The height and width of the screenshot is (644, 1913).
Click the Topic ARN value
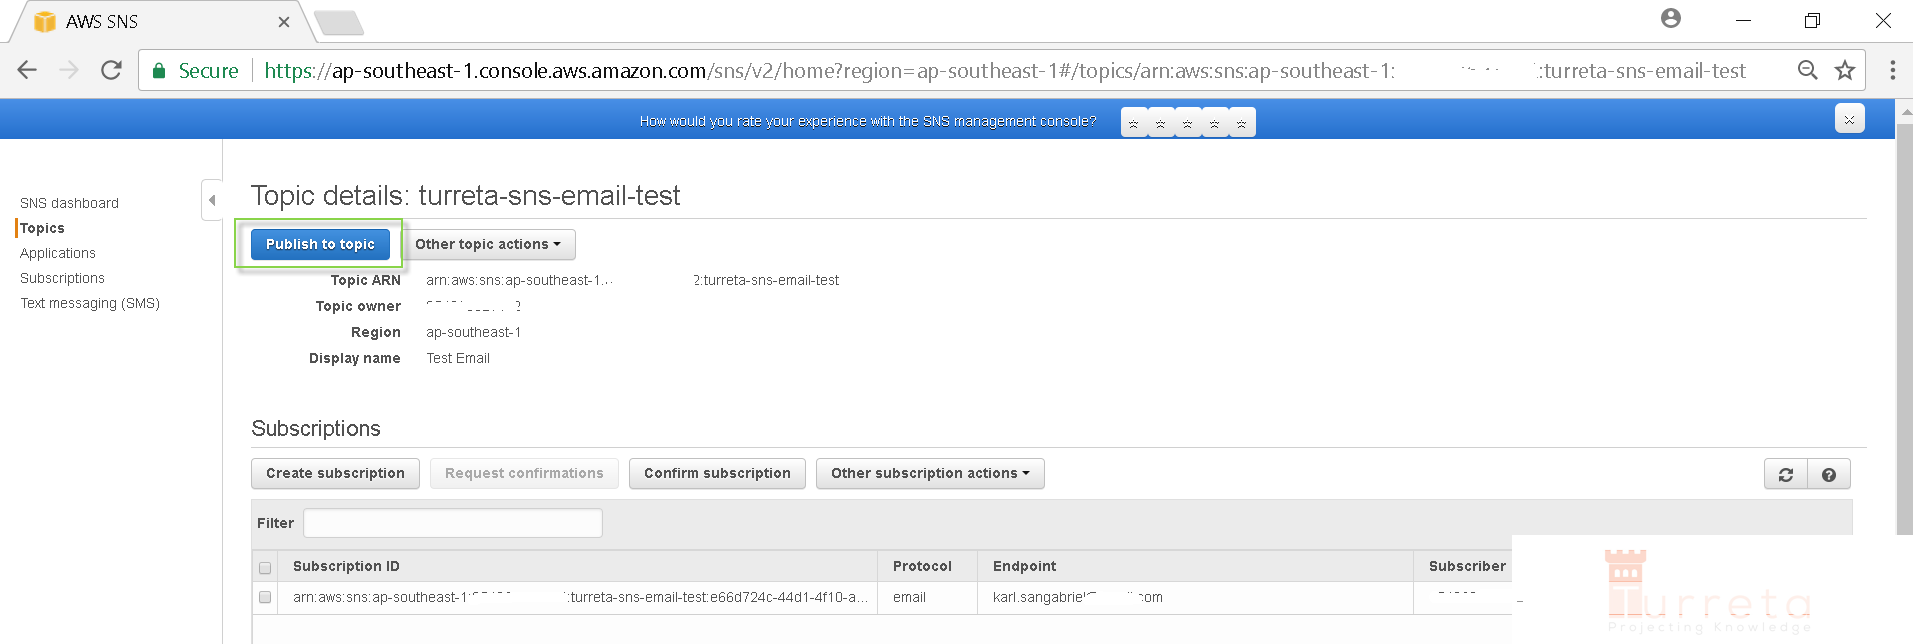coord(632,280)
